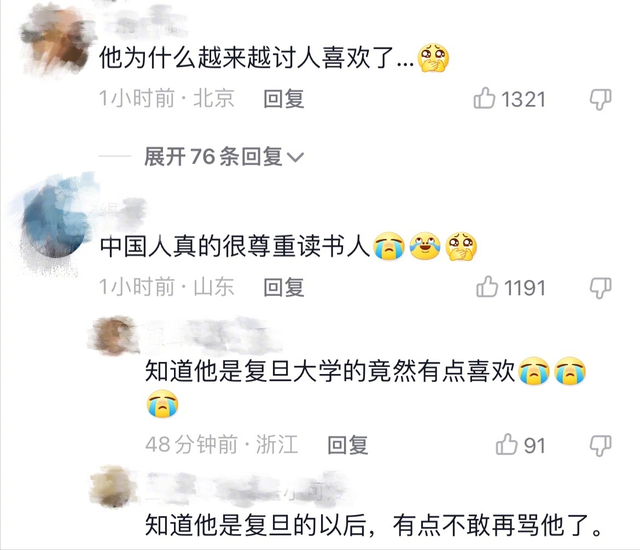Select reply text 知道他是复旦的以后

tap(255, 525)
